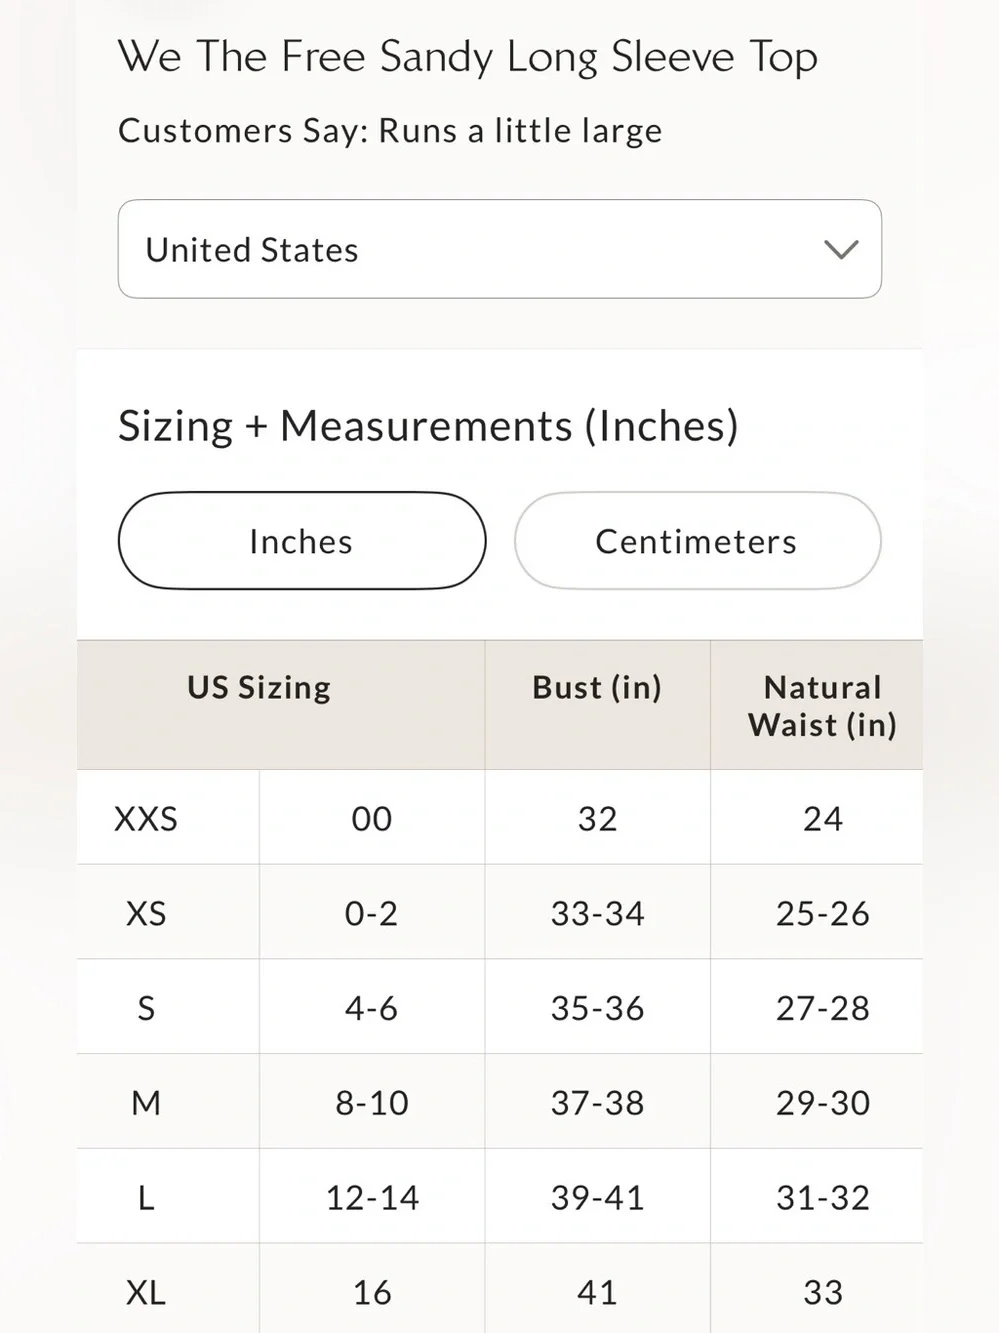Click the US Sizing column header
Image resolution: width=999 pixels, height=1333 pixels.
pyautogui.click(x=259, y=688)
